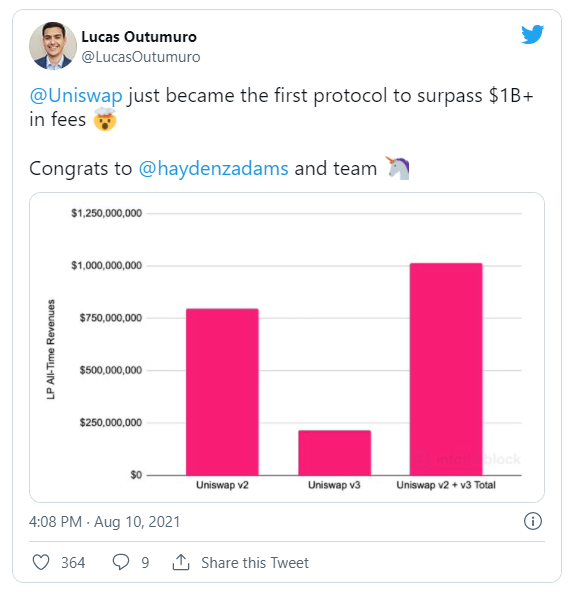Click the share upload arrow icon
Viewport: 577px width, 597px height.
[x=181, y=562]
